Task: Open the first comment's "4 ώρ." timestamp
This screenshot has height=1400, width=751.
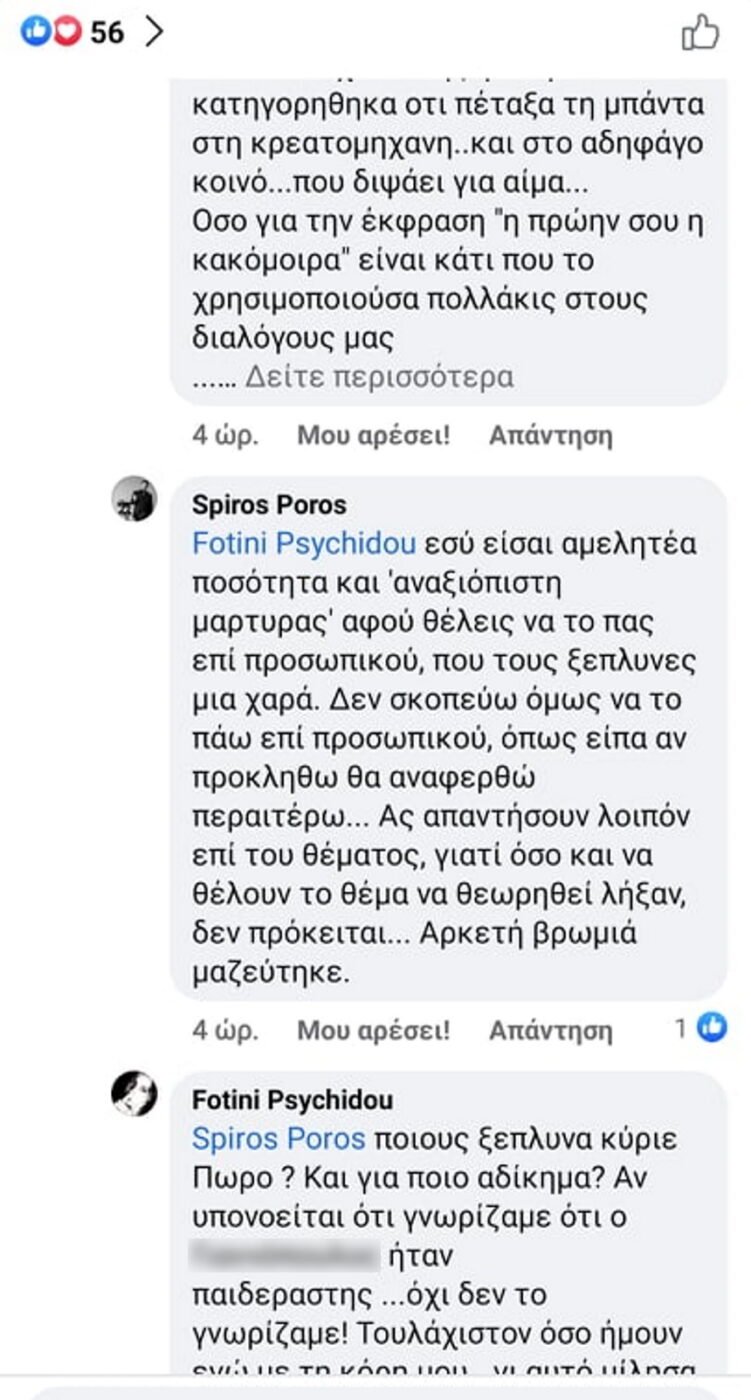Action: [225, 435]
